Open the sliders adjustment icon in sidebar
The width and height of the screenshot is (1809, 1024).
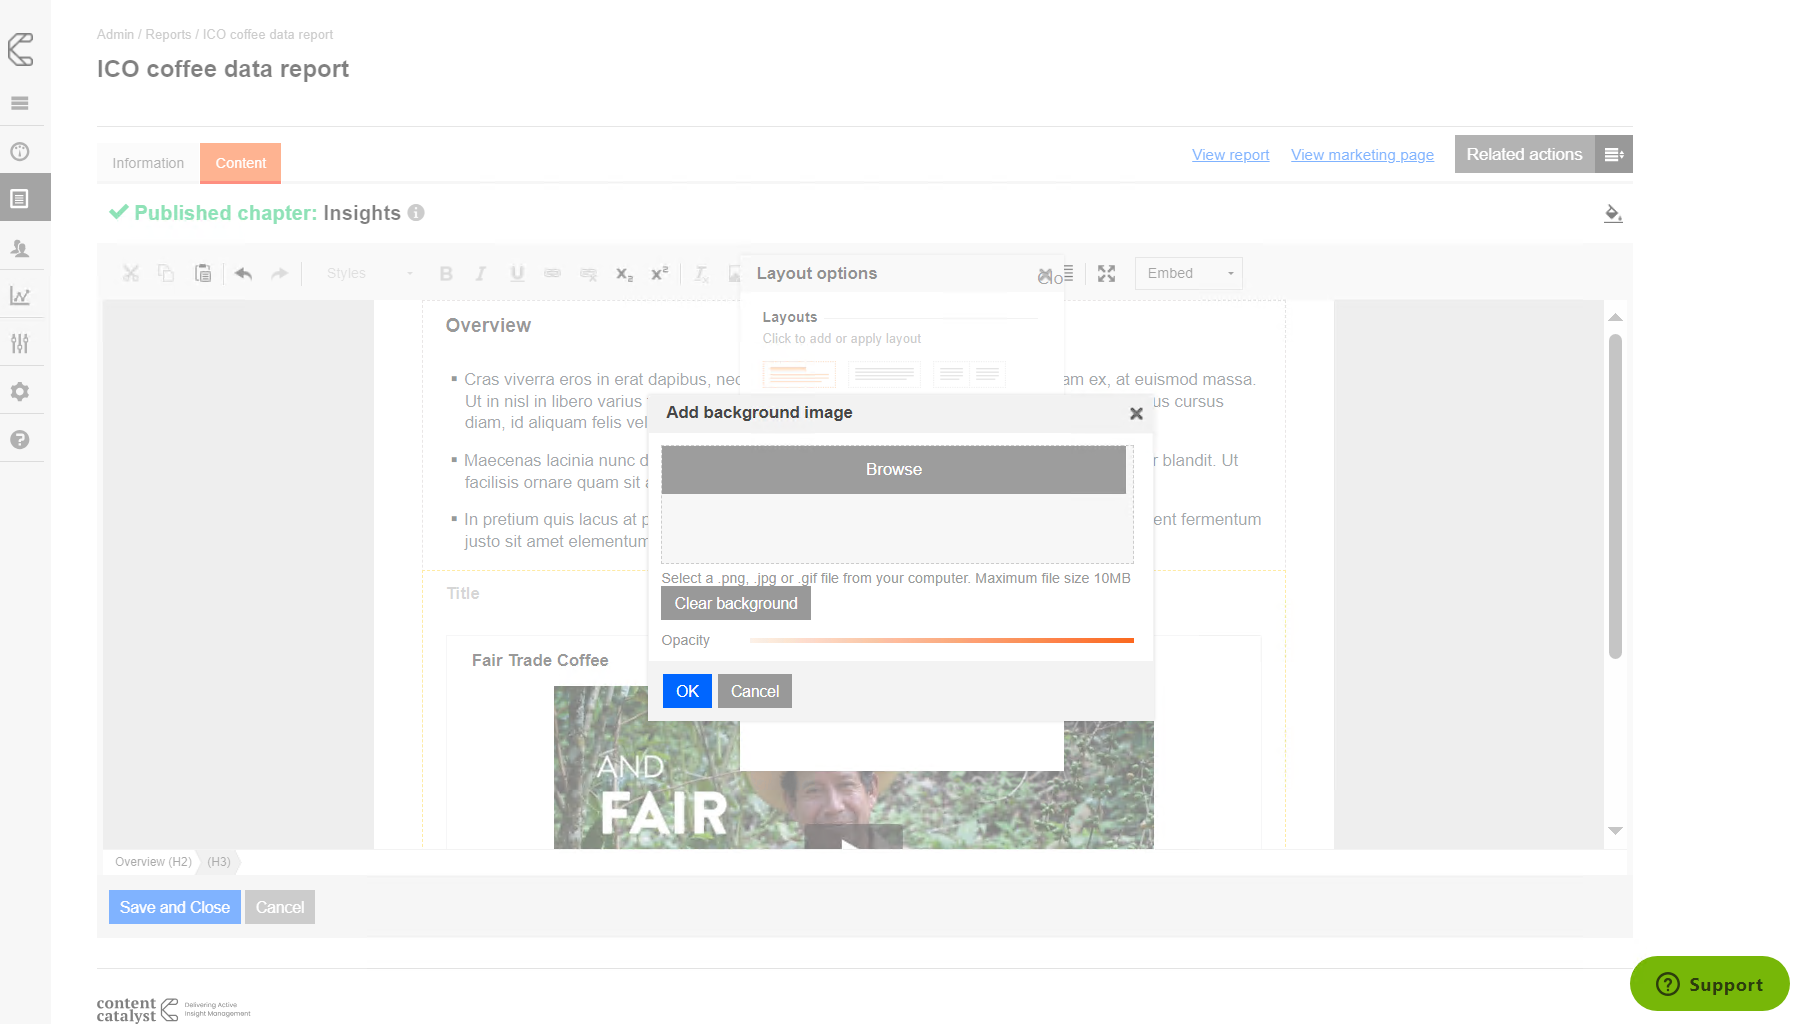pos(20,344)
